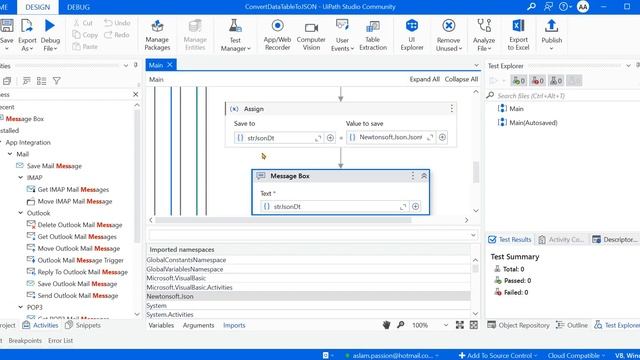The width and height of the screenshot is (640, 360).
Task: Open the Arguments panel tab
Action: [198, 325]
